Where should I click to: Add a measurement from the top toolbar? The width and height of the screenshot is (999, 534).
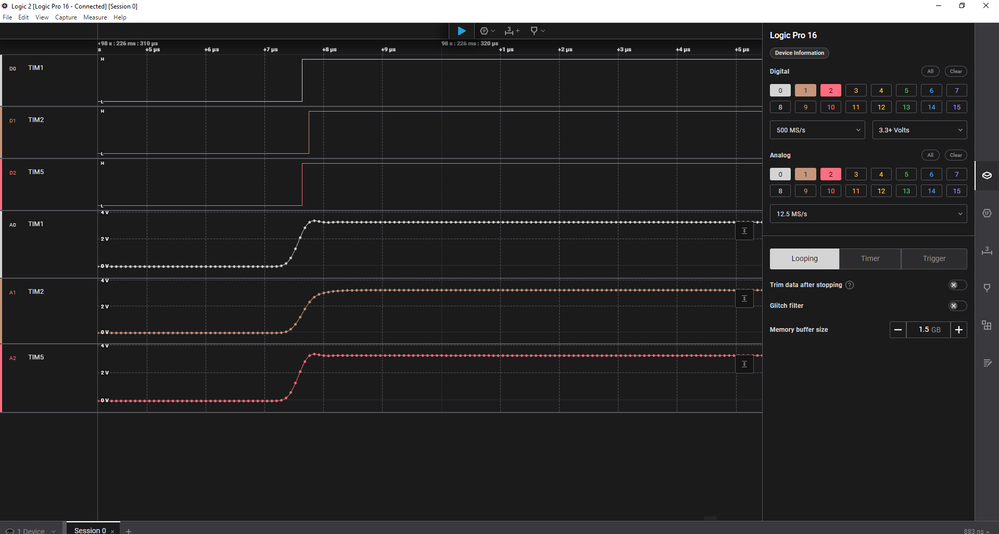click(512, 31)
